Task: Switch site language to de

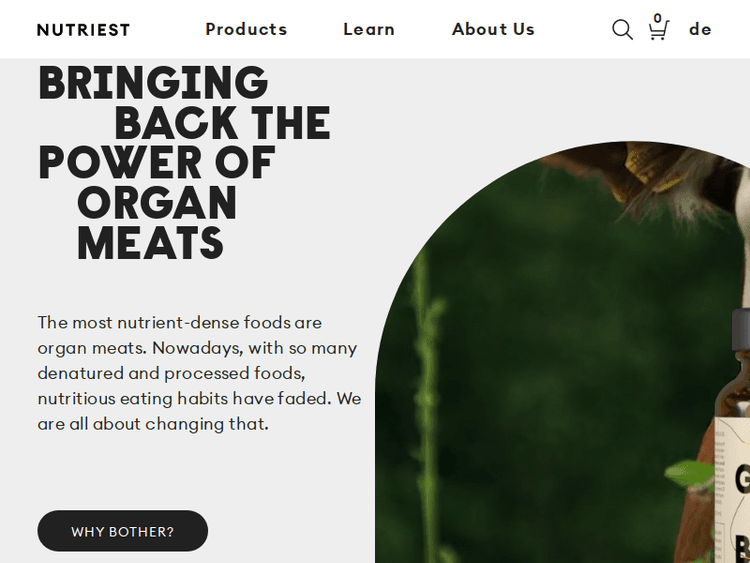Action: click(x=700, y=29)
